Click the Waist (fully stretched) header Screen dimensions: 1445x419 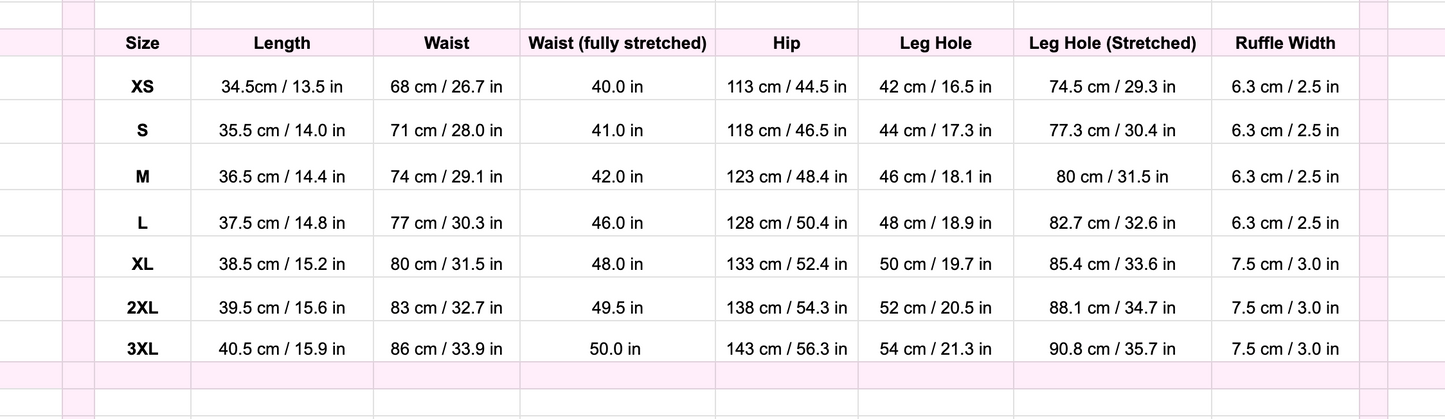617,43
